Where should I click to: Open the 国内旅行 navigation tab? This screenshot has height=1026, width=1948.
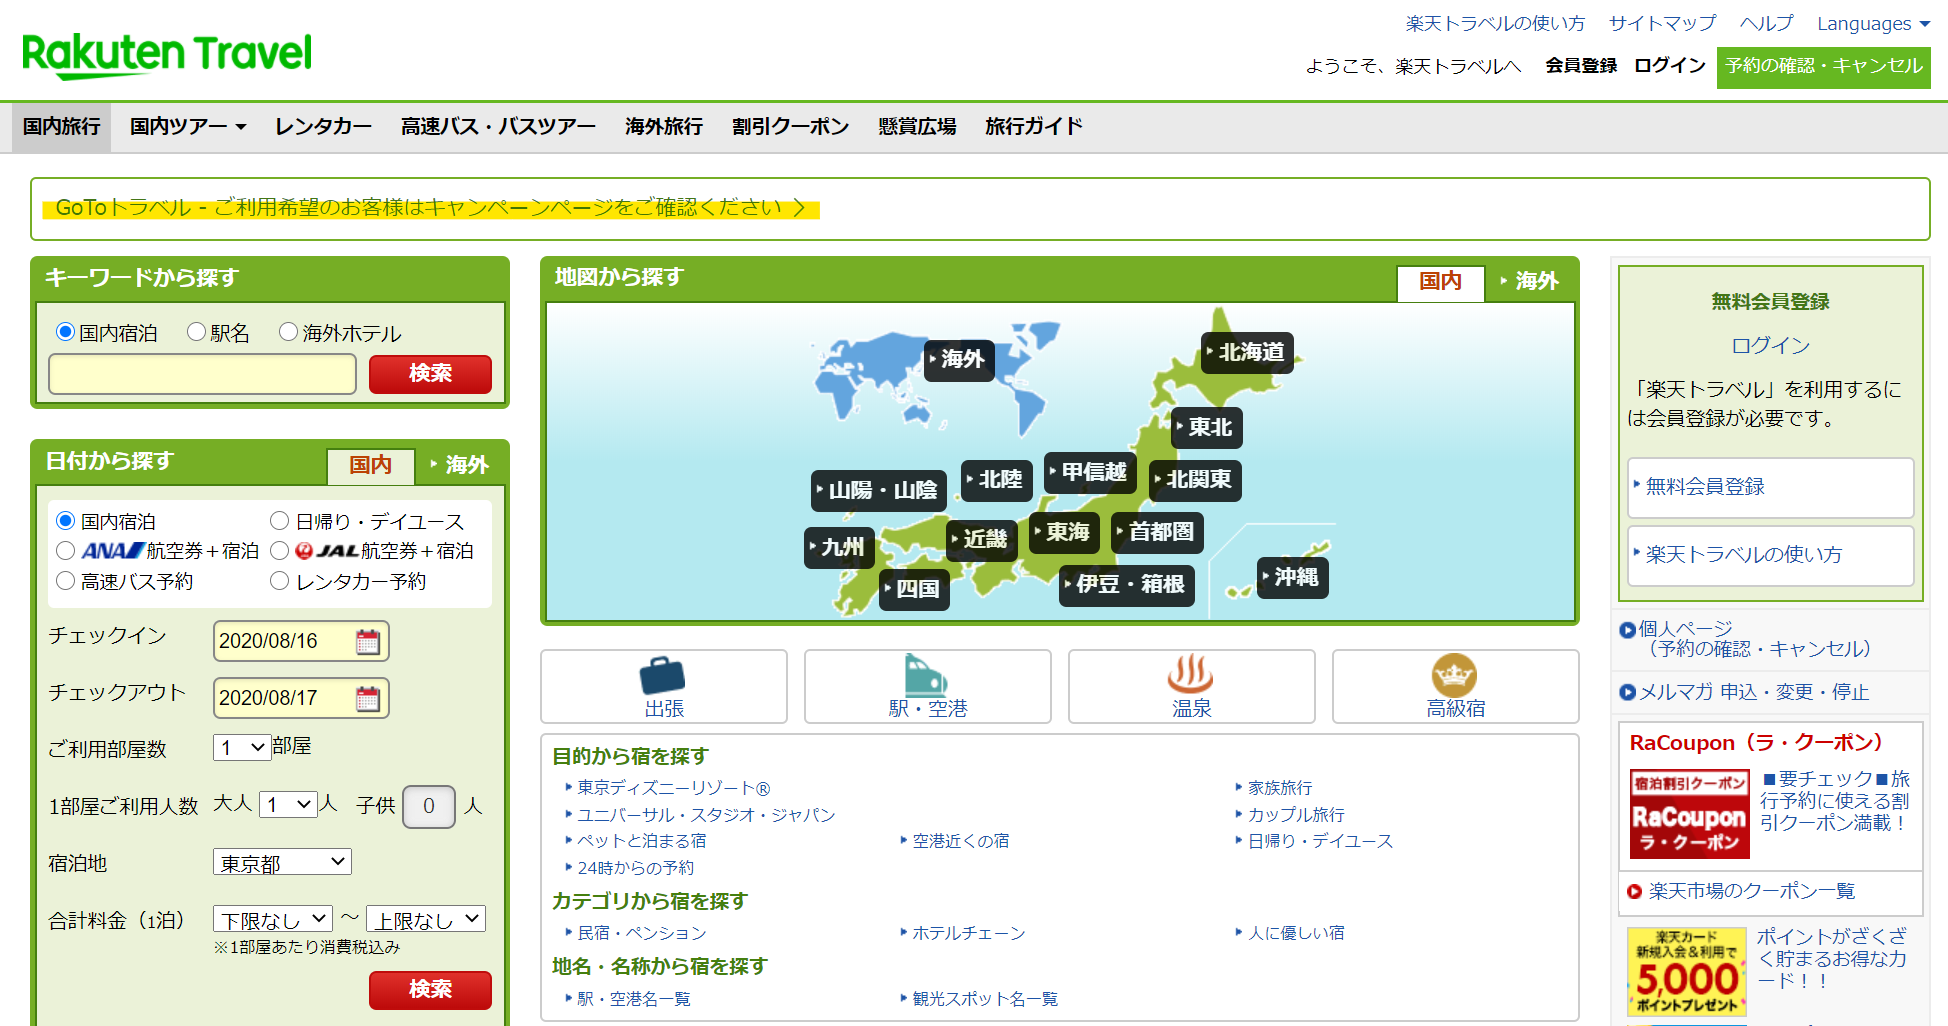coord(62,127)
